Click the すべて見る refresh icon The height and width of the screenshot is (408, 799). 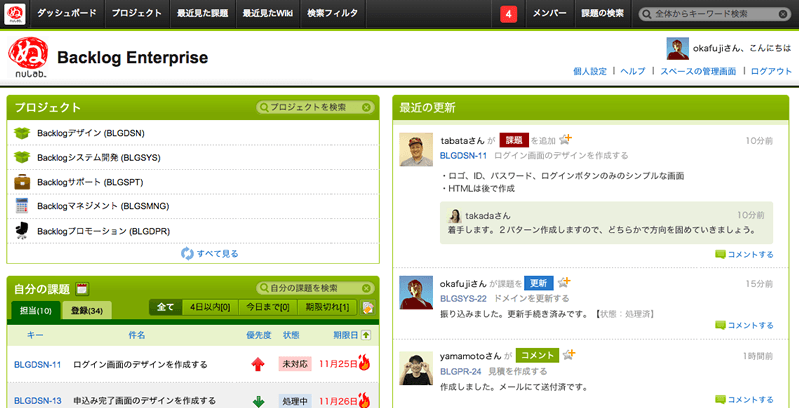(x=188, y=253)
